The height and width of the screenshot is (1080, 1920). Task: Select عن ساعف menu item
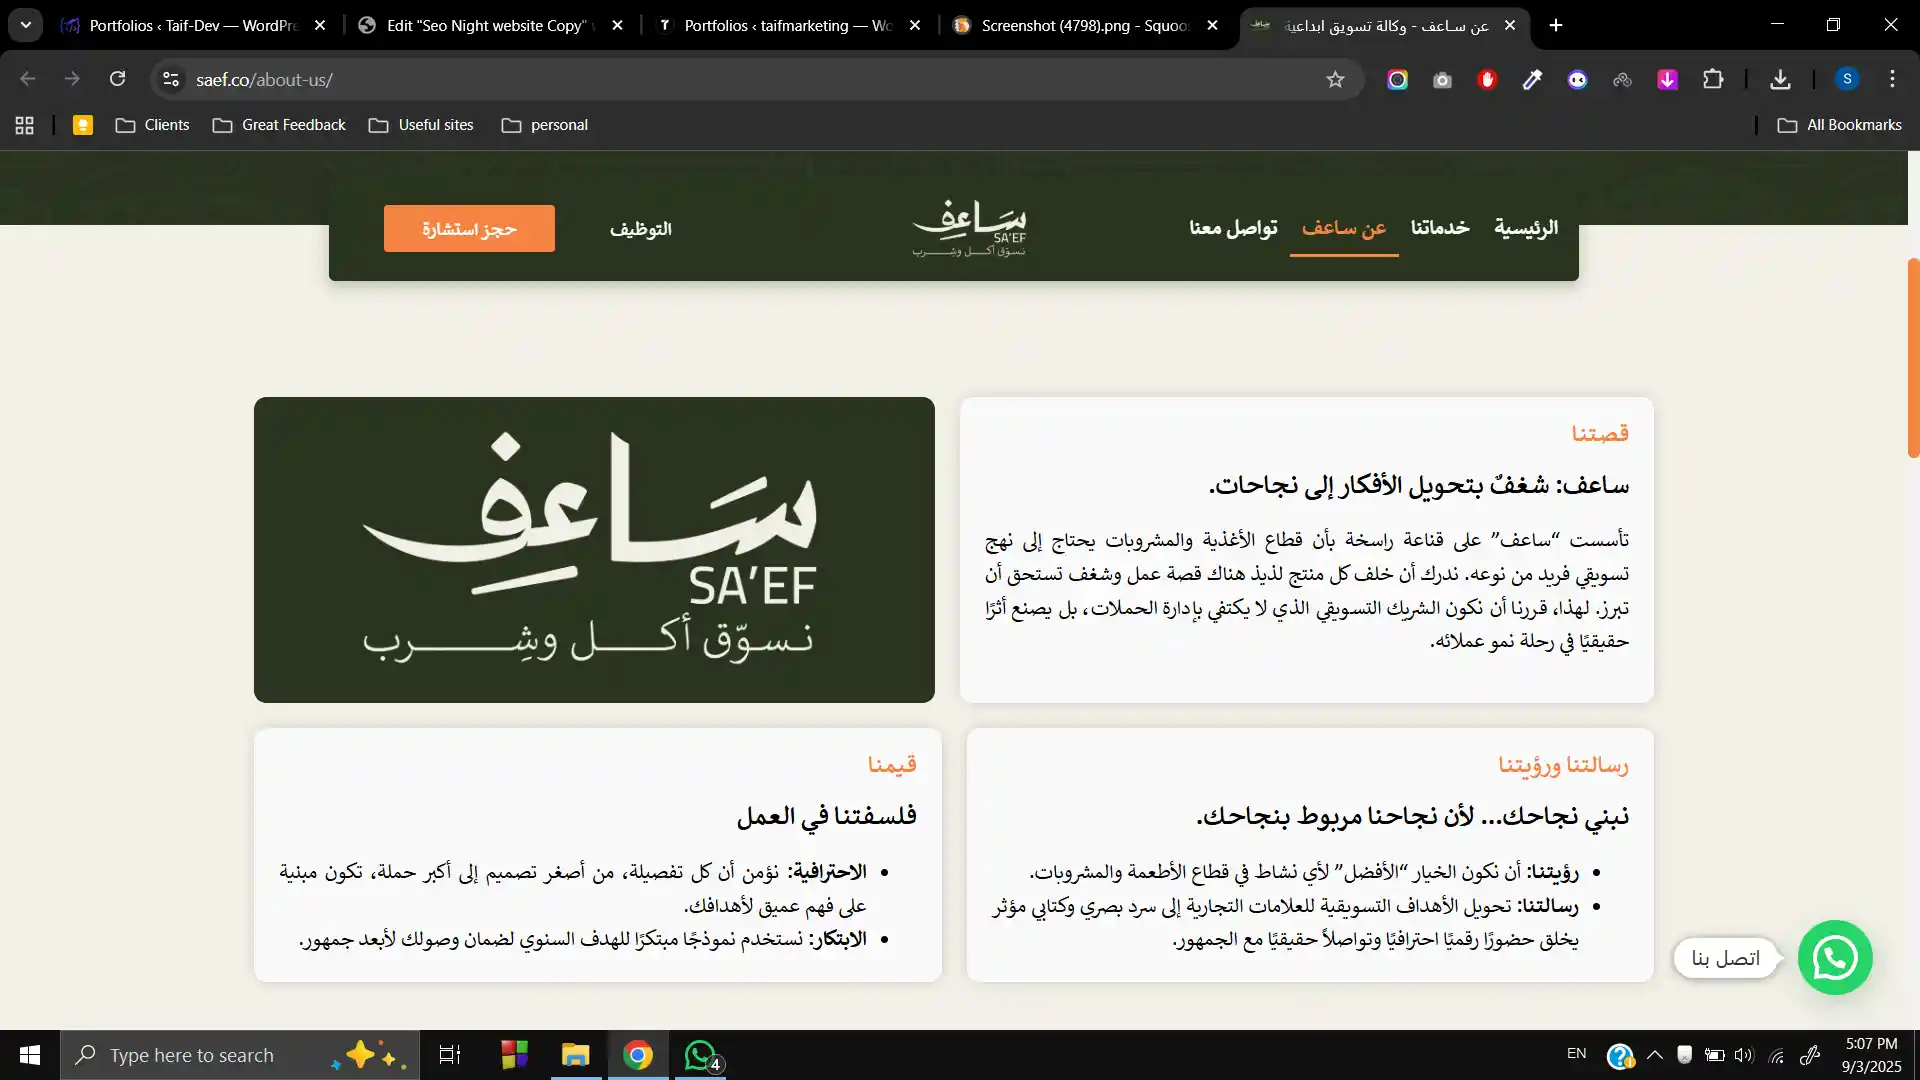1344,228
